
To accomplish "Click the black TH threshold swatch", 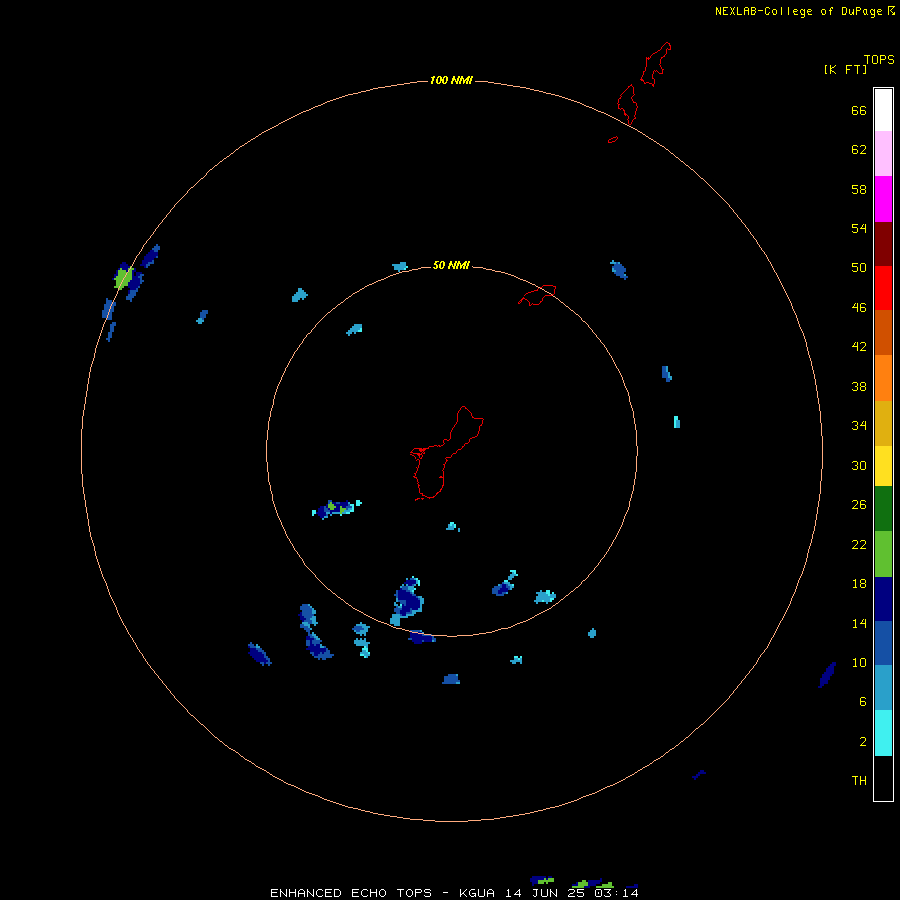I will (x=883, y=778).
